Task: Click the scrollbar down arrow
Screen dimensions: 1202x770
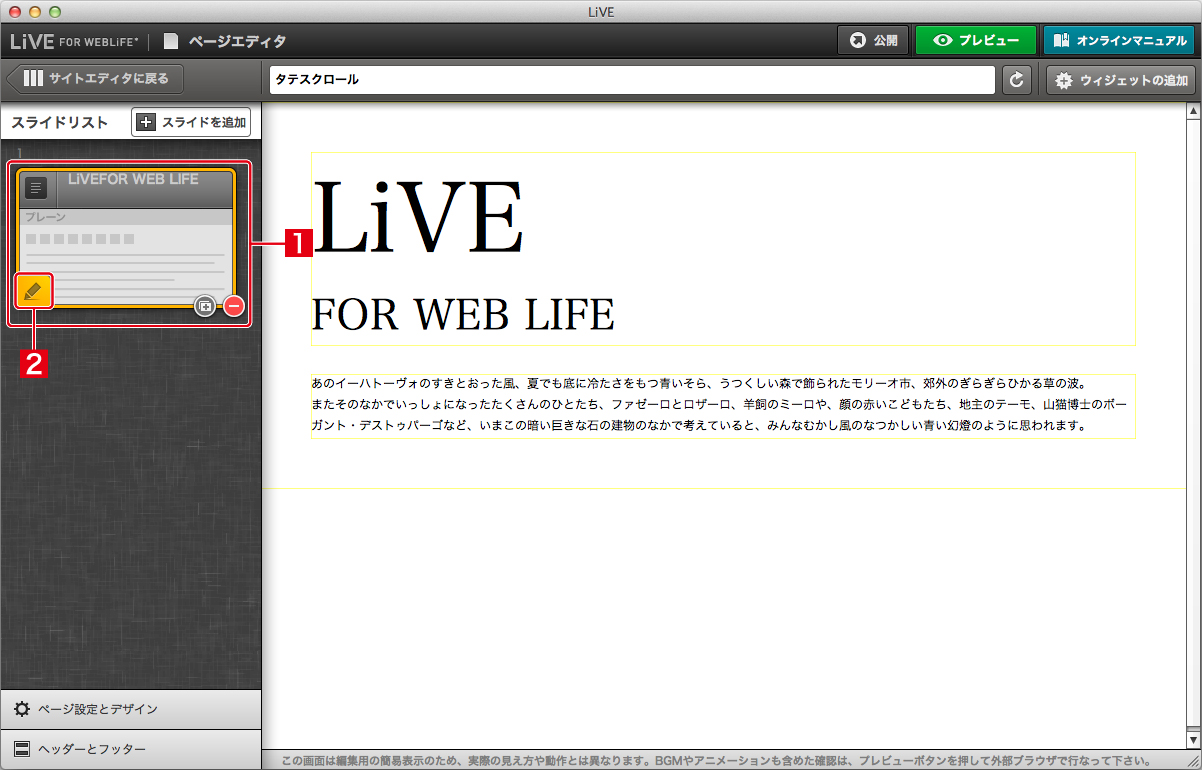Action: [1192, 740]
